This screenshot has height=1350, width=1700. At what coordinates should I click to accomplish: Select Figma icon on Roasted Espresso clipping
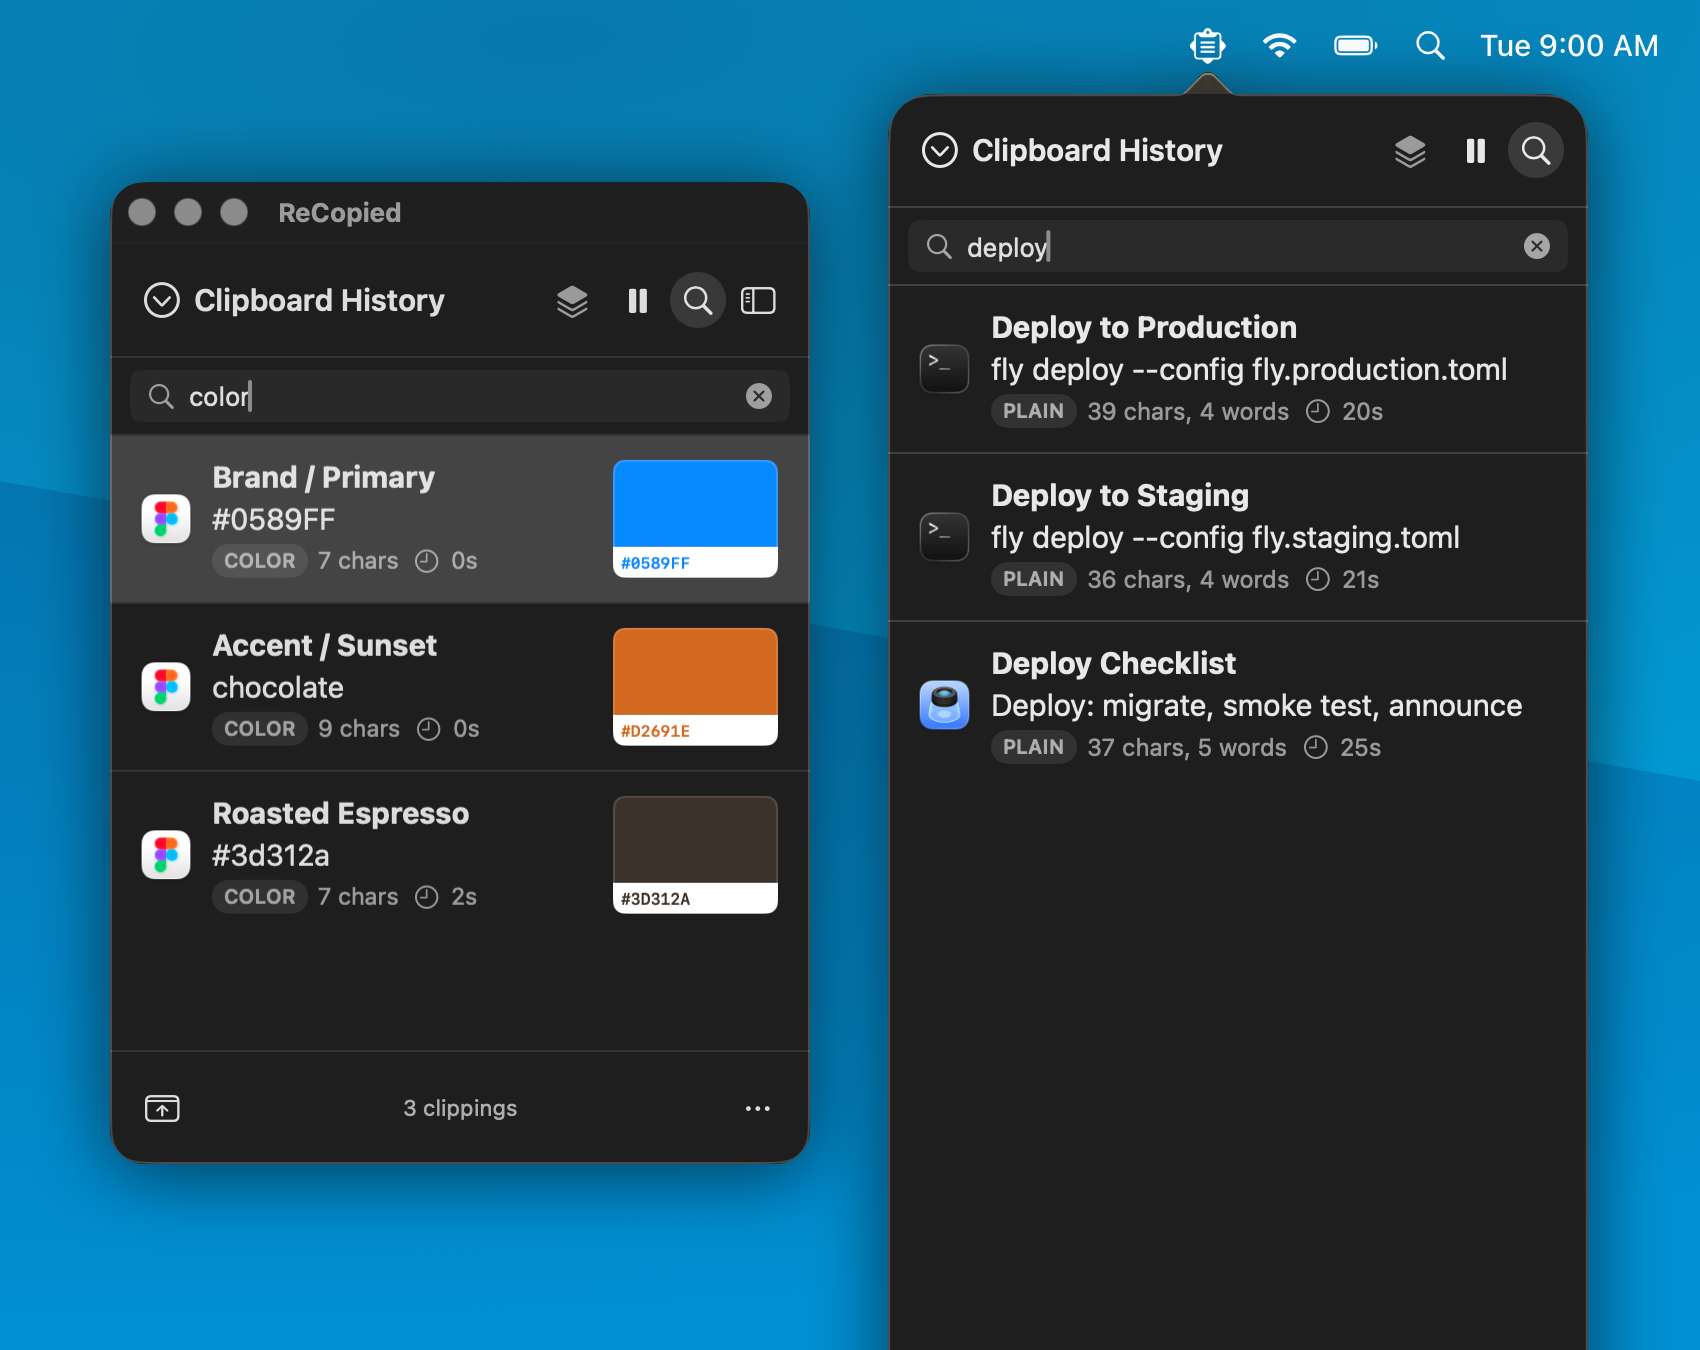(166, 854)
